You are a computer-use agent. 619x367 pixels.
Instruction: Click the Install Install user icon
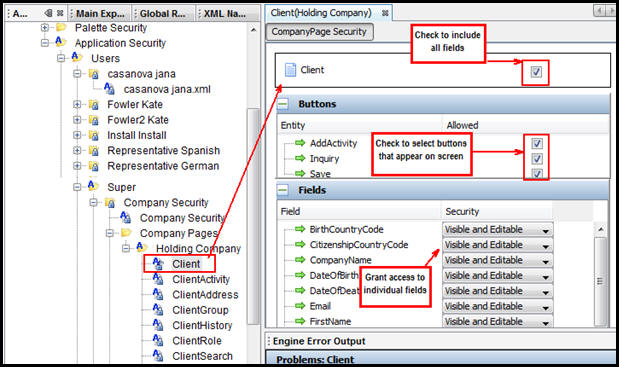(x=94, y=135)
